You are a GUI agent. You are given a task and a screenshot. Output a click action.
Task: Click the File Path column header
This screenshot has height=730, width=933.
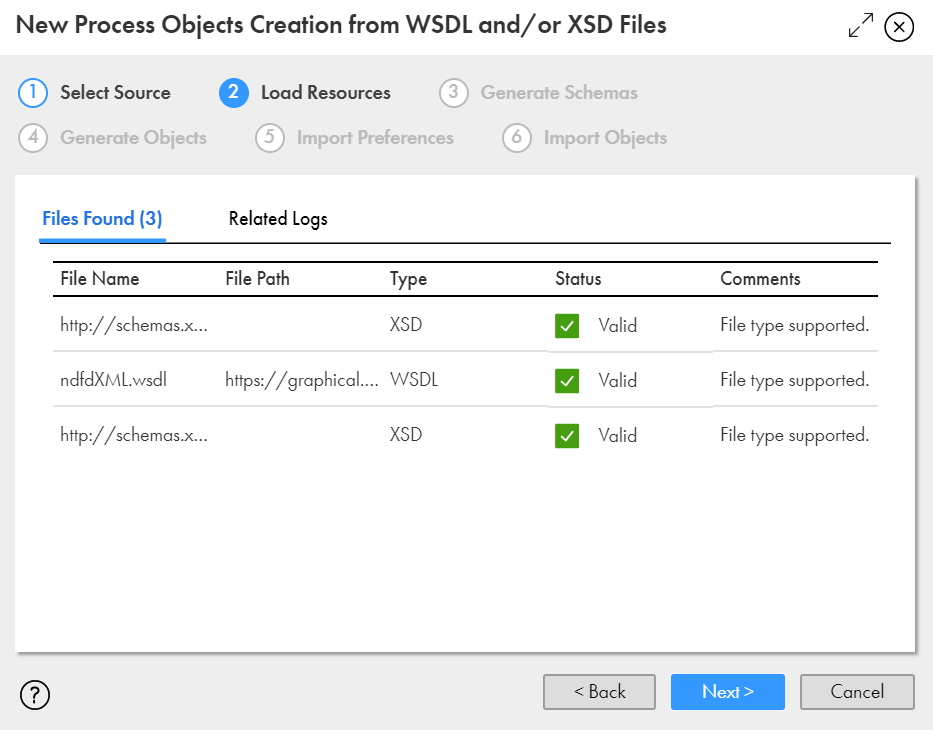[257, 278]
